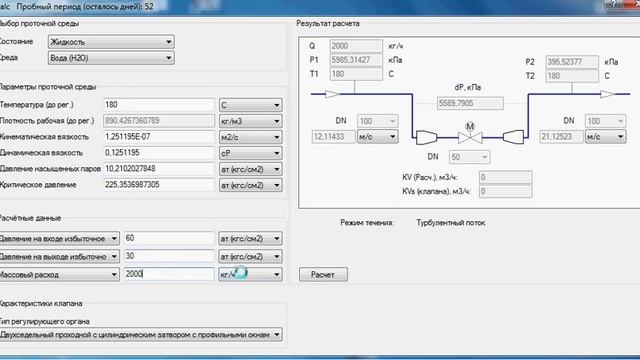The height and width of the screenshot is (360, 640).
Task: Click the Динамическая вязкость value field
Action: pos(159,153)
